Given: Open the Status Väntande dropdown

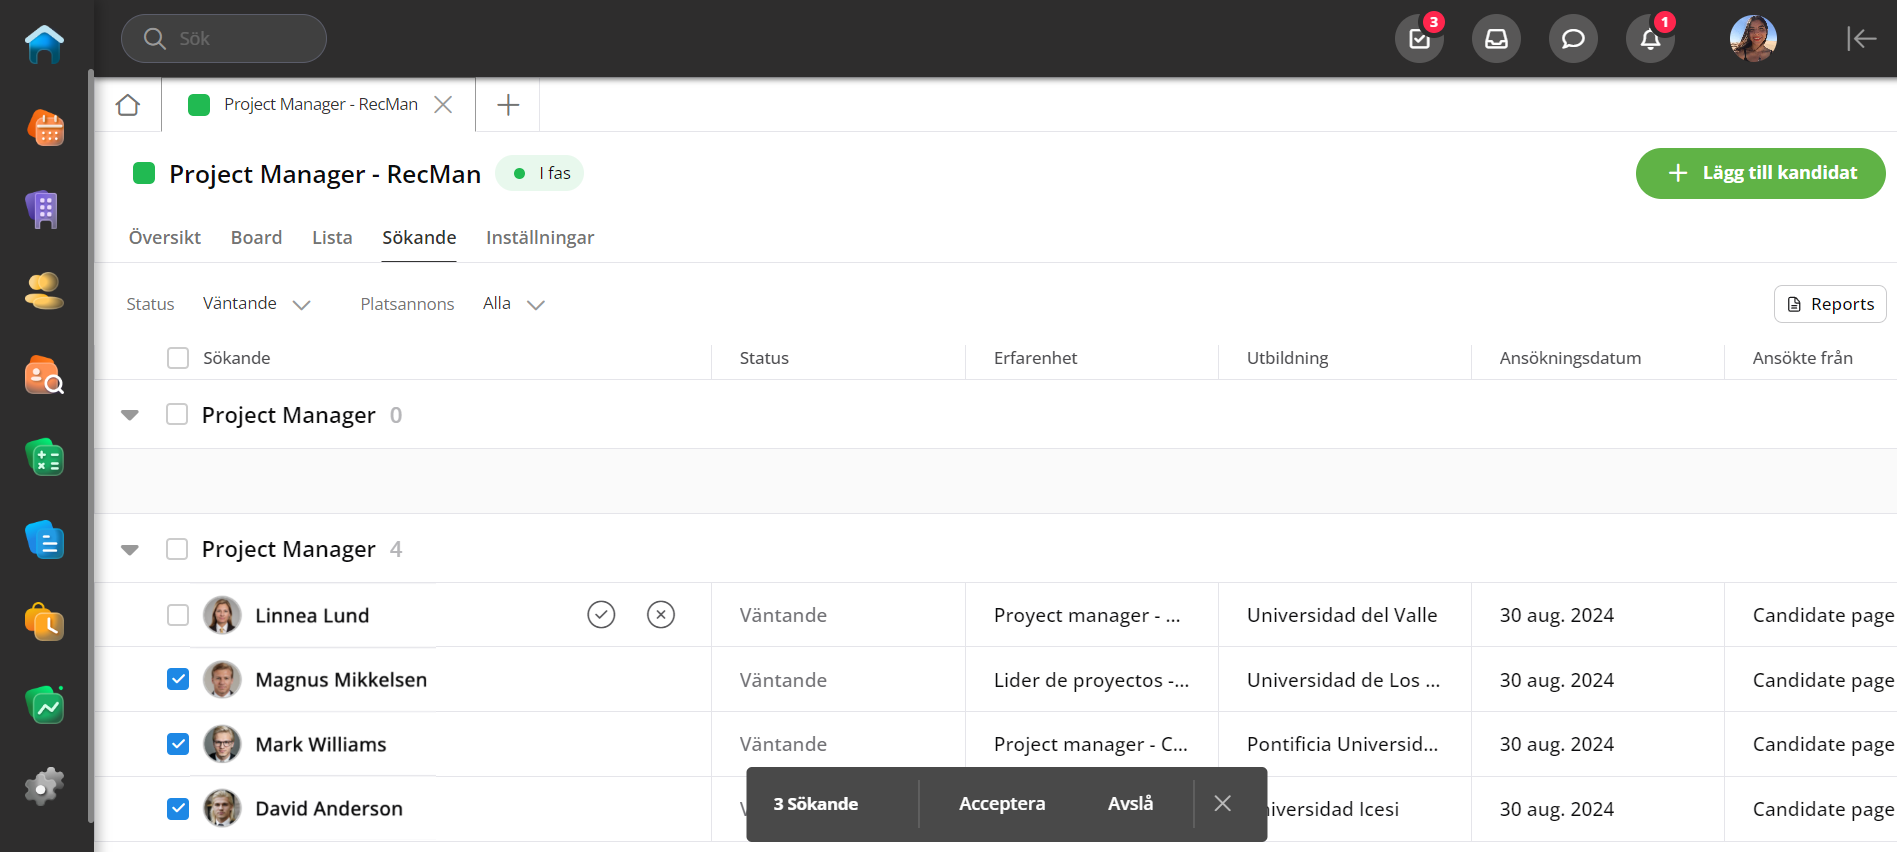Looking at the screenshot, I should point(257,304).
